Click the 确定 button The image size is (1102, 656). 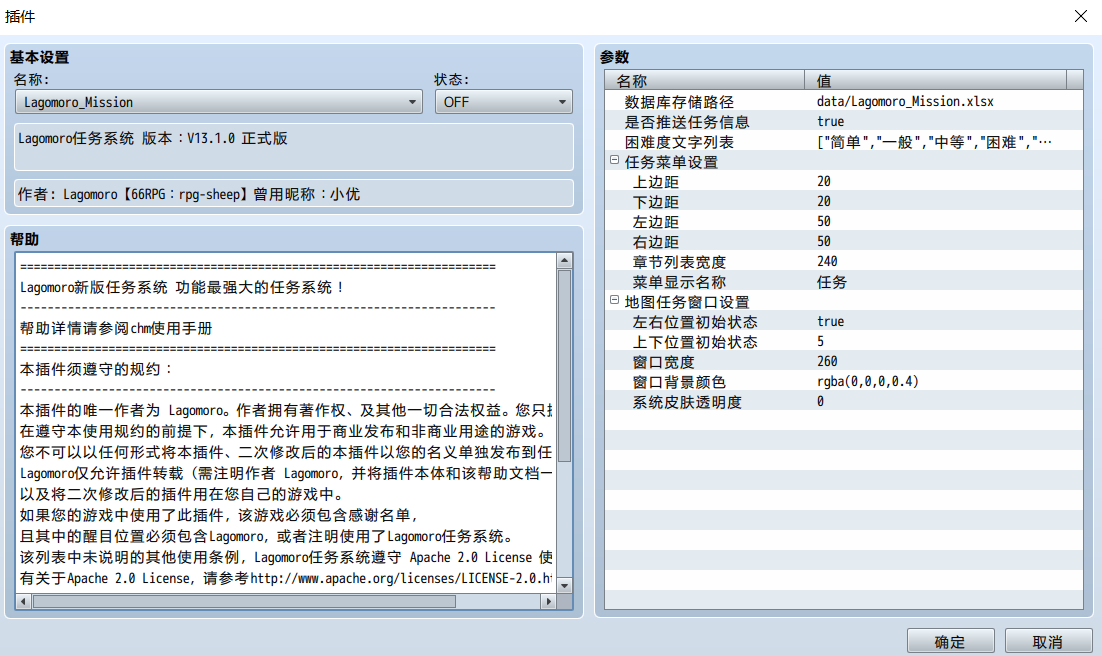pyautogui.click(x=950, y=641)
